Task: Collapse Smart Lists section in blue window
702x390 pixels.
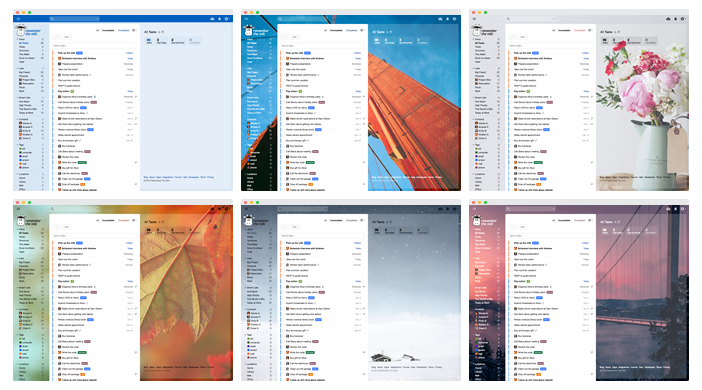Action: (17, 98)
